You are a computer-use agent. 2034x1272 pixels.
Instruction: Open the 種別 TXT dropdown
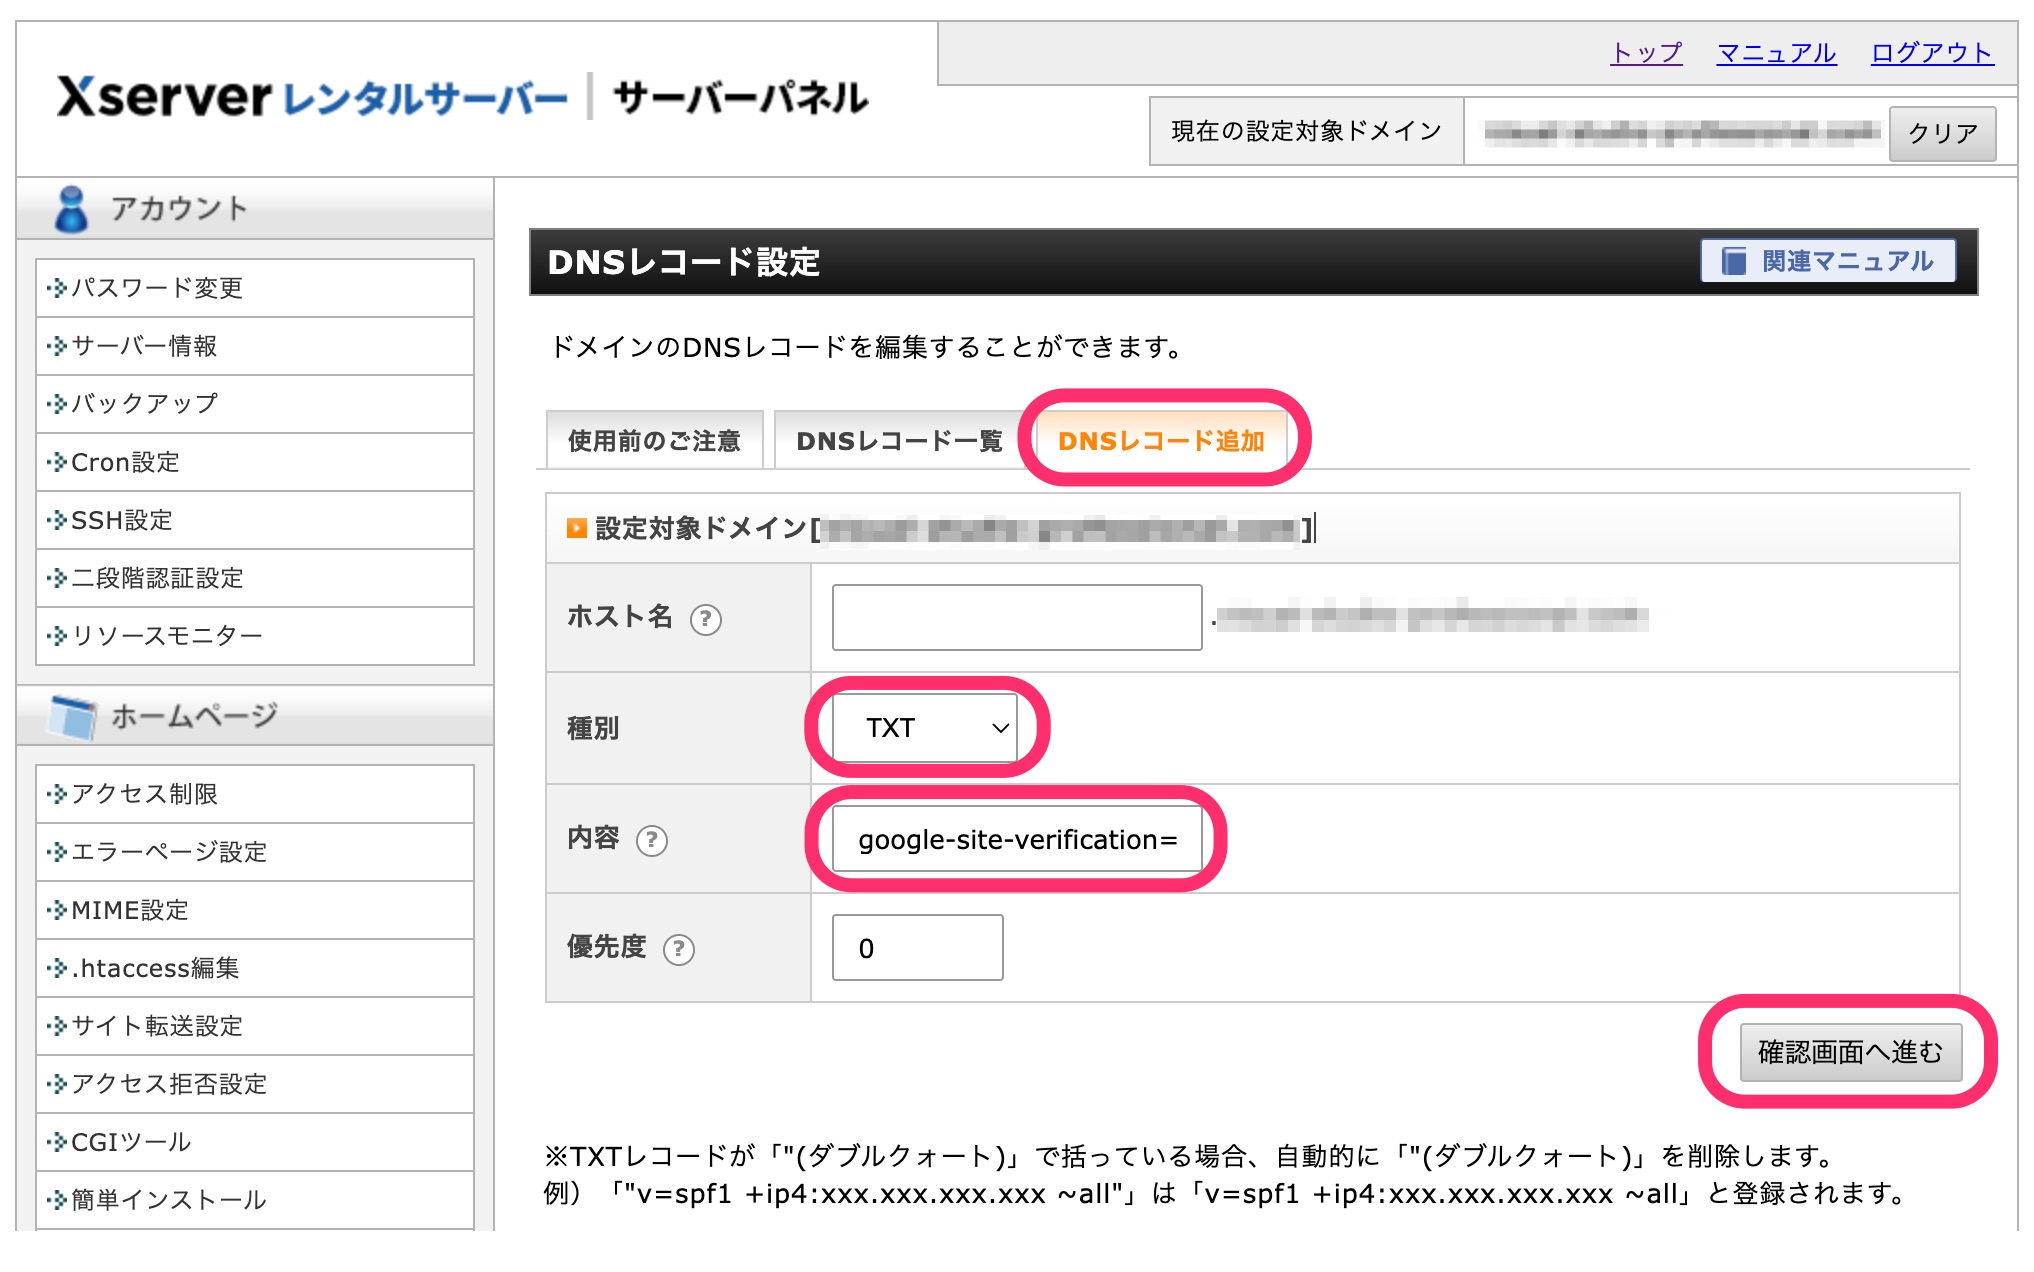click(x=926, y=728)
